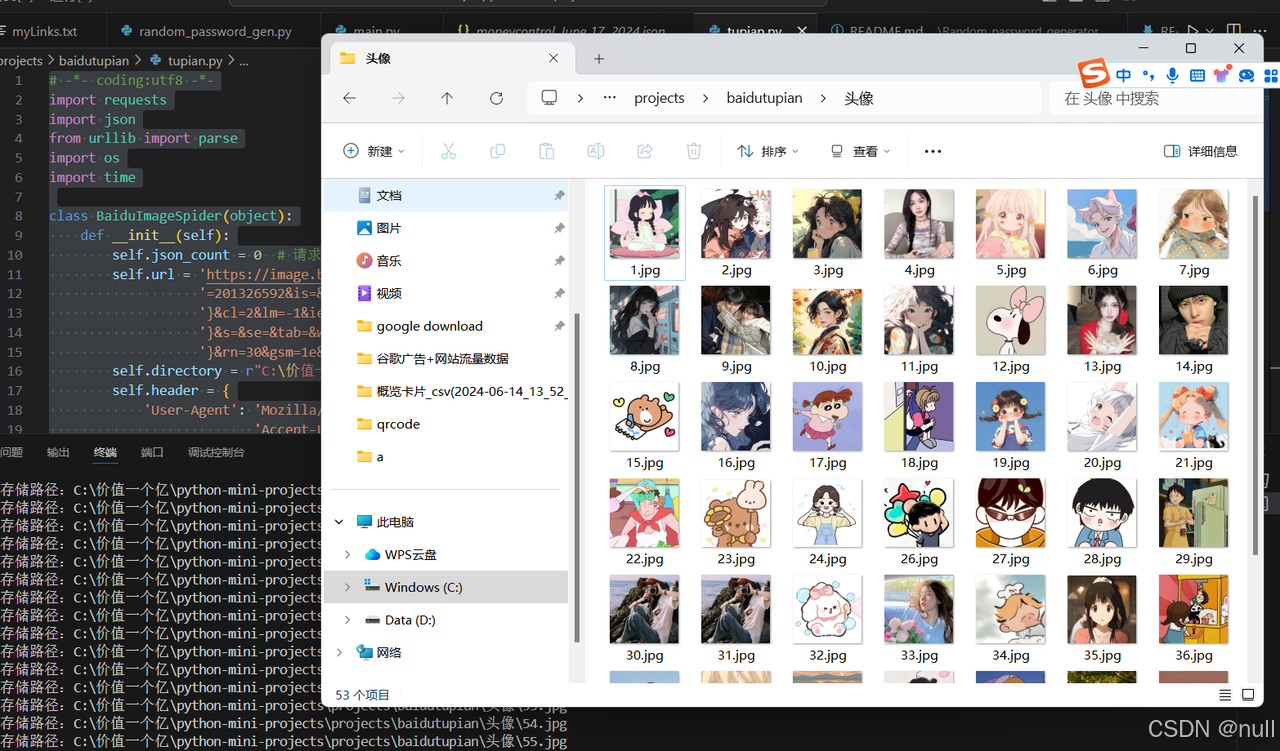Unpin 文档 from quick access
1280x751 pixels.
coord(559,196)
